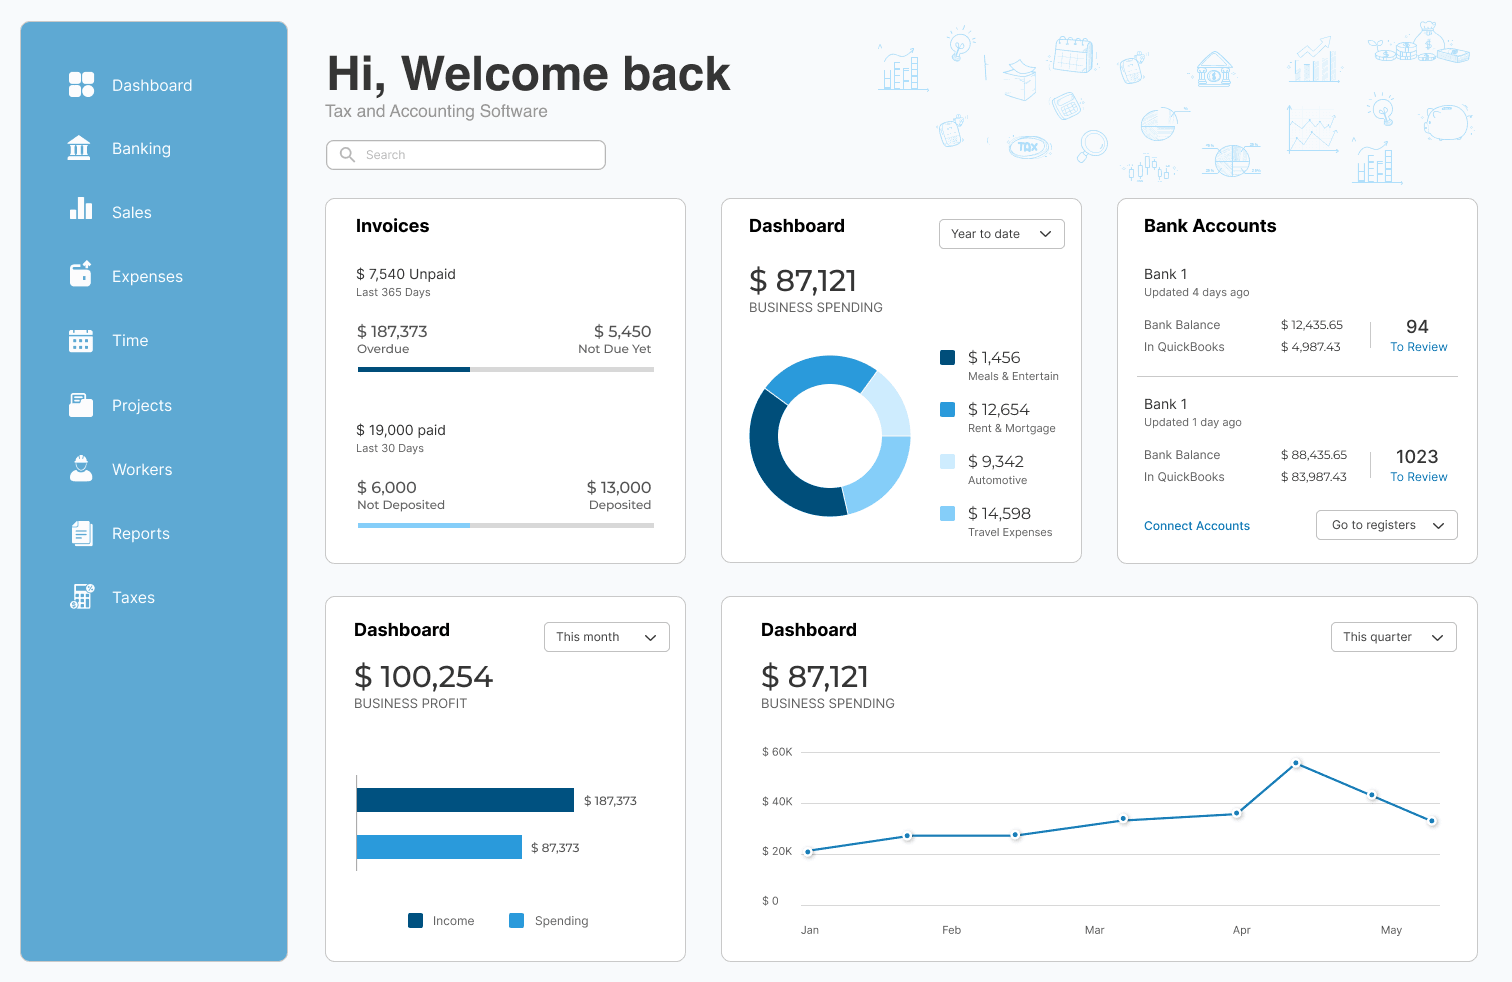
Task: Click the Income legend color swatch
Action: [415, 921]
